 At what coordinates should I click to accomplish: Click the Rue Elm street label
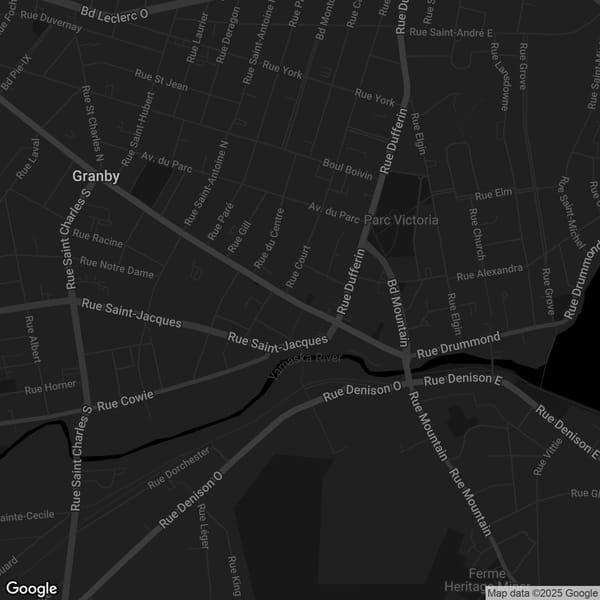493,193
